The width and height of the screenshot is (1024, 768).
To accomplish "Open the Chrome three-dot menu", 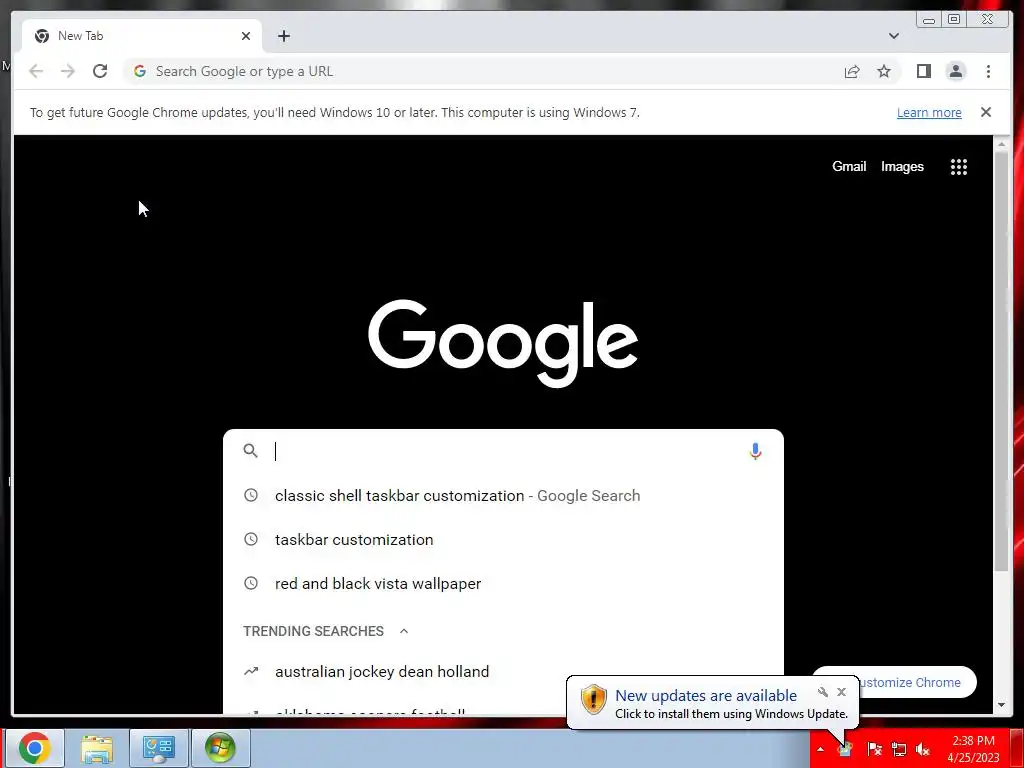I will (988, 71).
